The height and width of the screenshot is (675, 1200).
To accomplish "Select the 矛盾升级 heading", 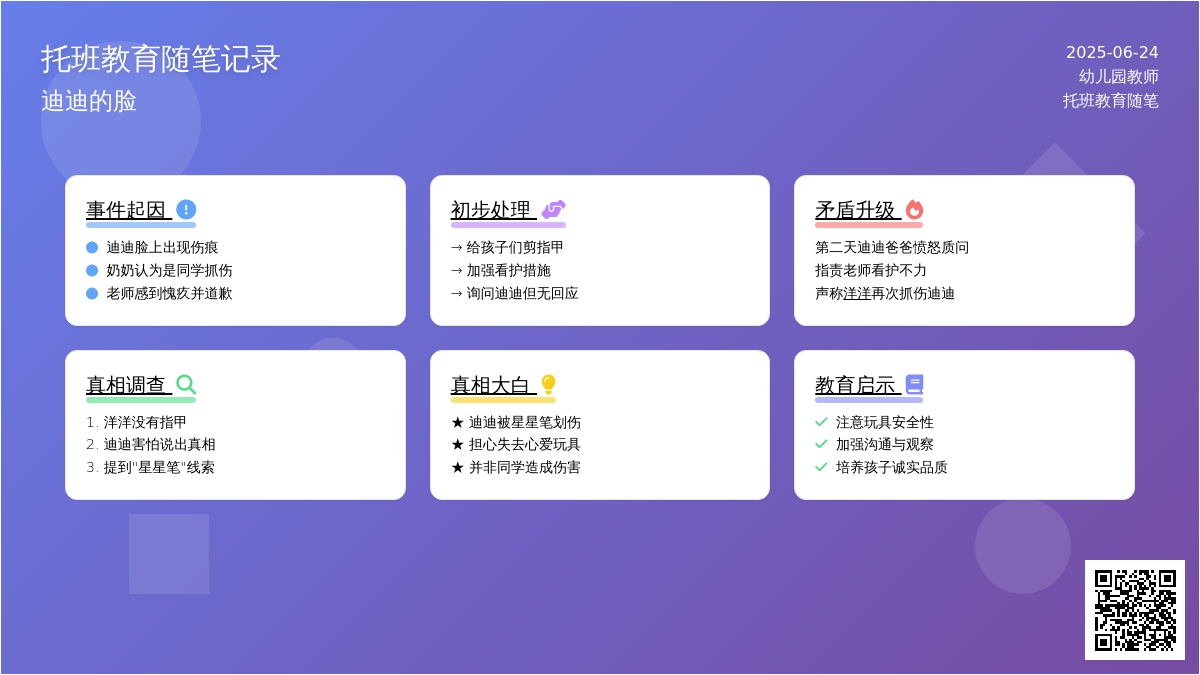I will 855,210.
